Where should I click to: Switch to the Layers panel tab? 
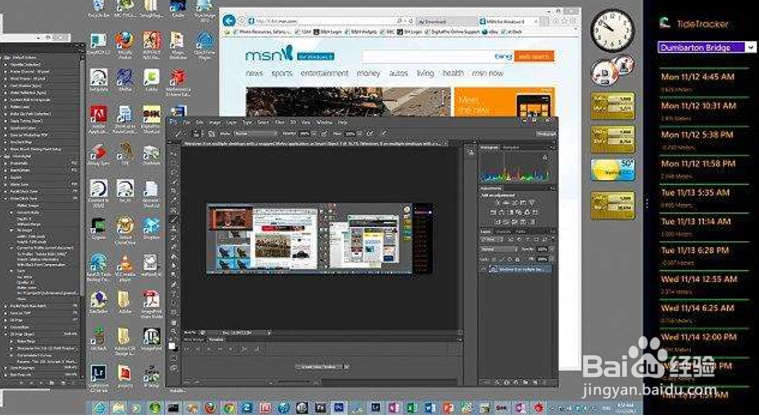click(x=486, y=232)
